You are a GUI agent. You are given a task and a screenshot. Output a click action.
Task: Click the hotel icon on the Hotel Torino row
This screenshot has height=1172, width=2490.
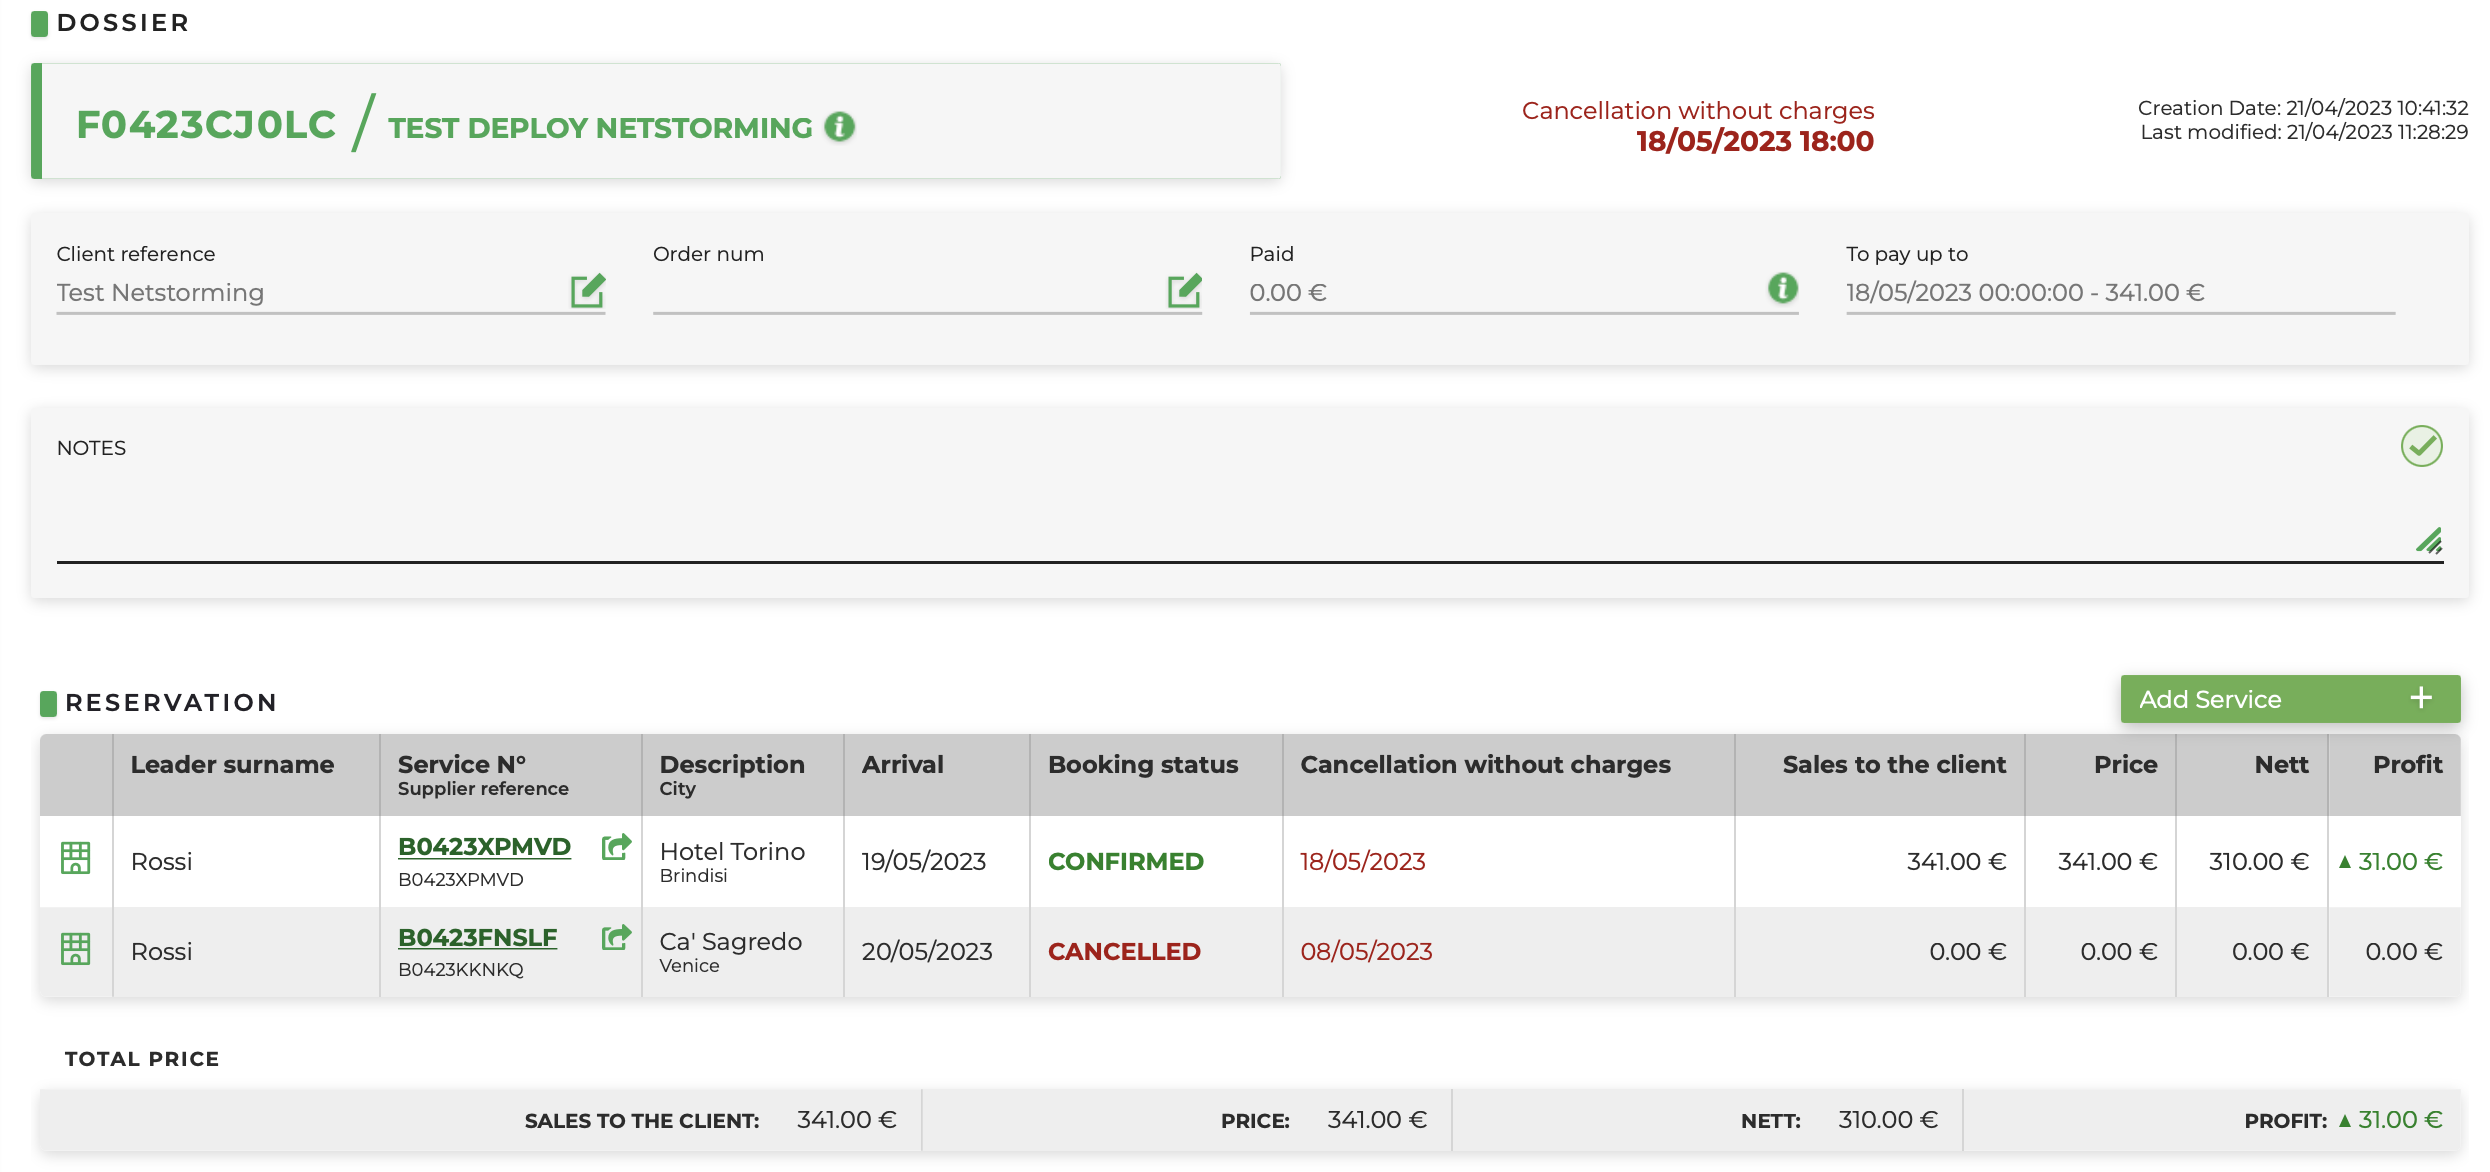pos(76,858)
